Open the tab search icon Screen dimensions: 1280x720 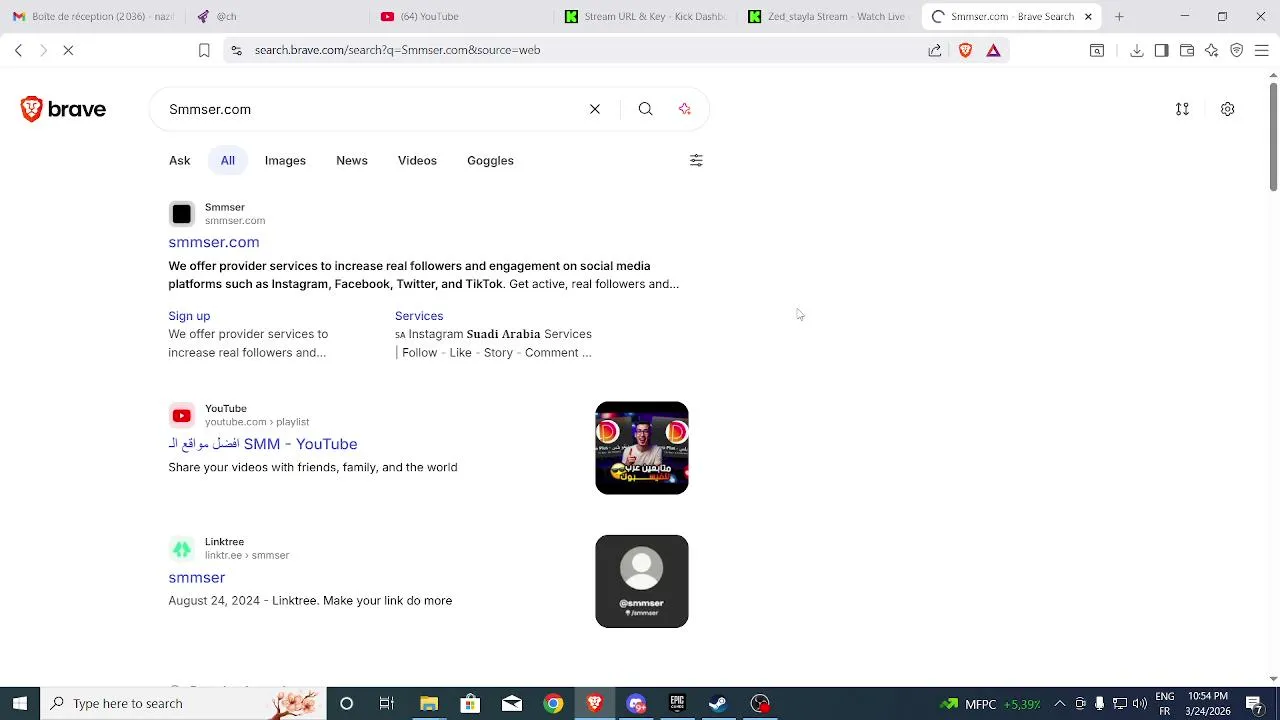click(1097, 50)
